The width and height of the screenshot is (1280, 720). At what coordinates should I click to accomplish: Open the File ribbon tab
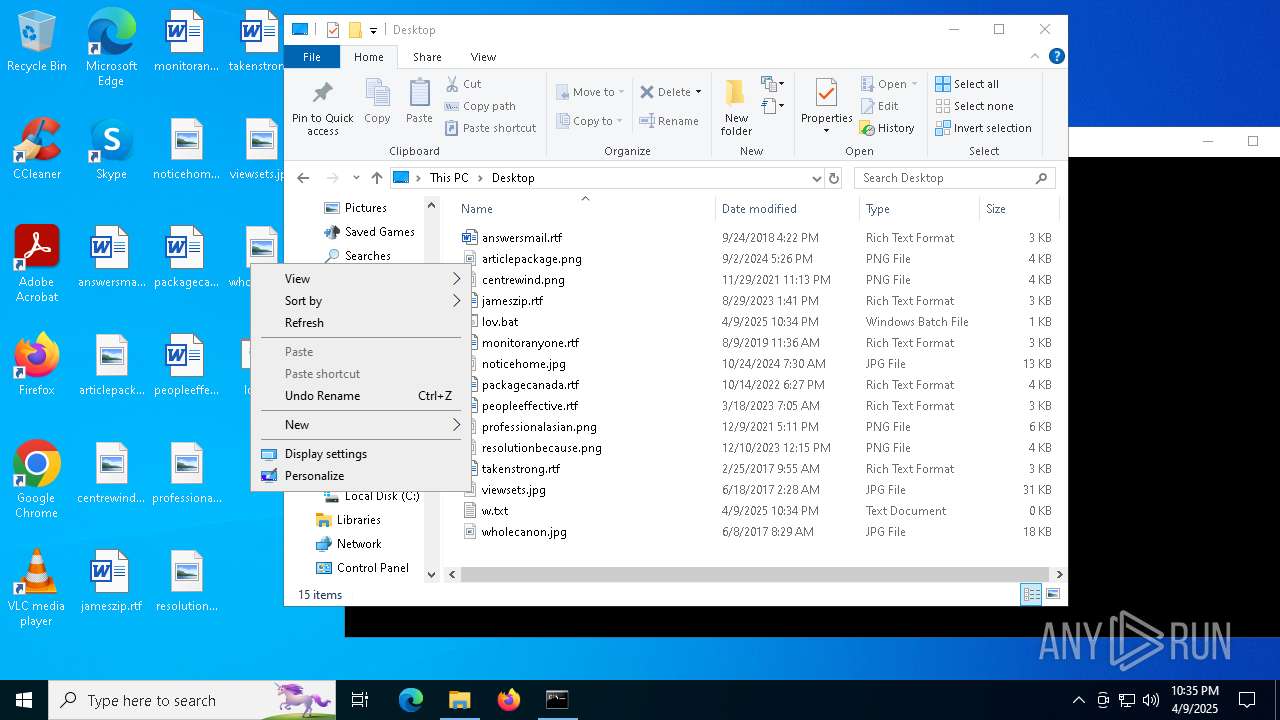pyautogui.click(x=312, y=57)
